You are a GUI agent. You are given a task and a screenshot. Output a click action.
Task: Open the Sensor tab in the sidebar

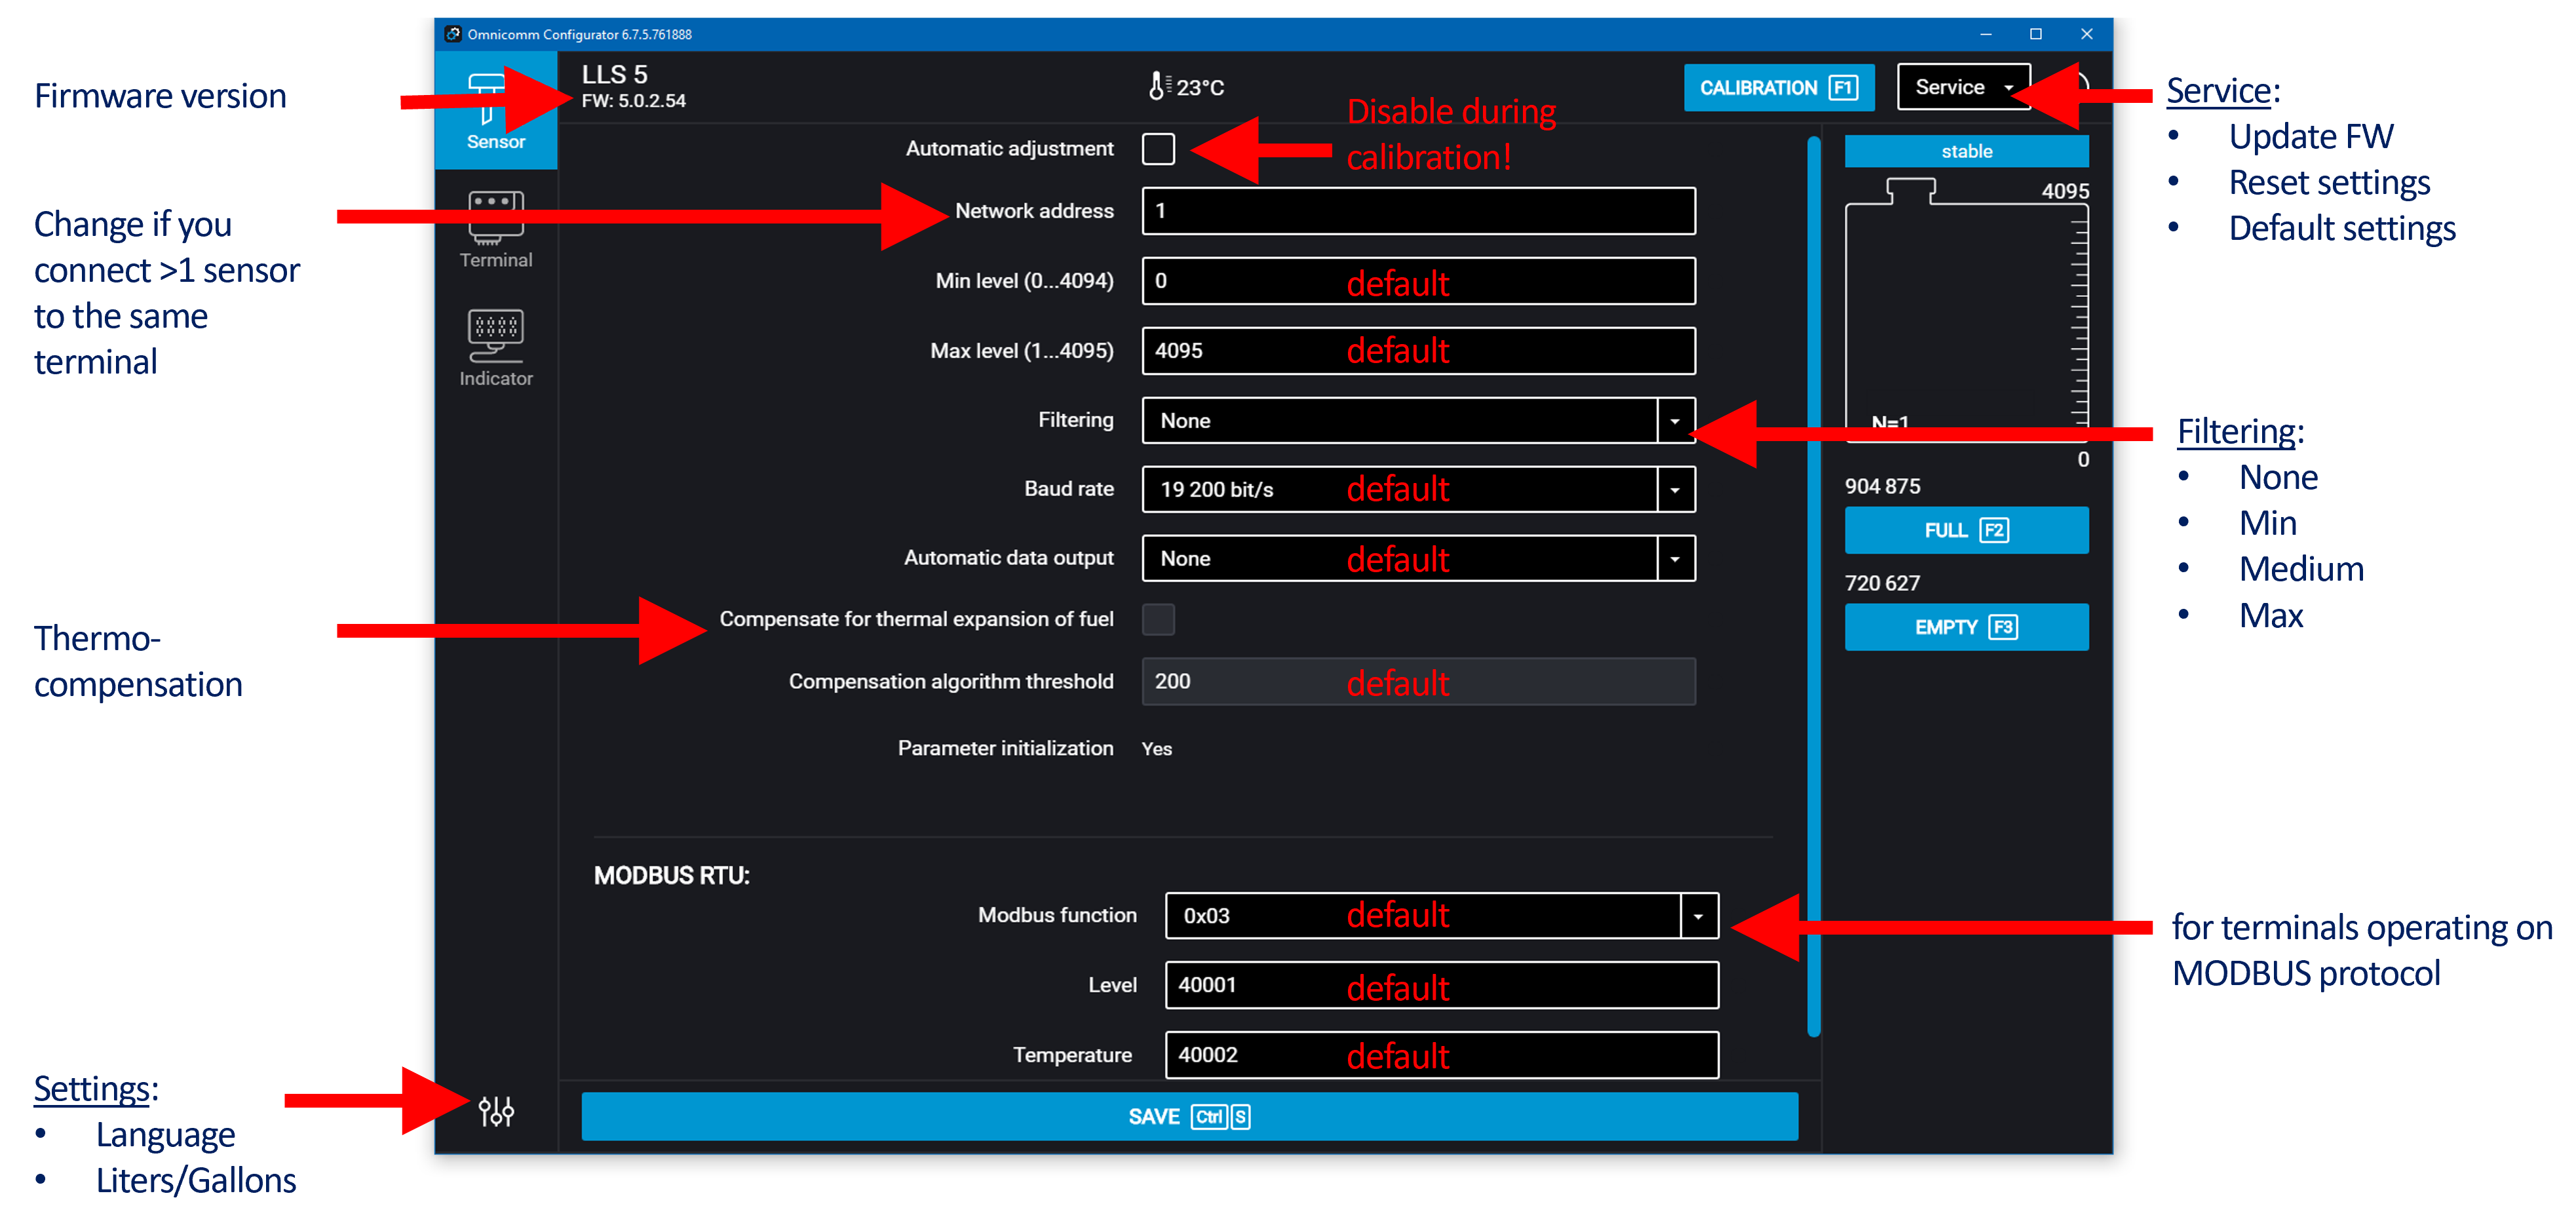point(496,110)
